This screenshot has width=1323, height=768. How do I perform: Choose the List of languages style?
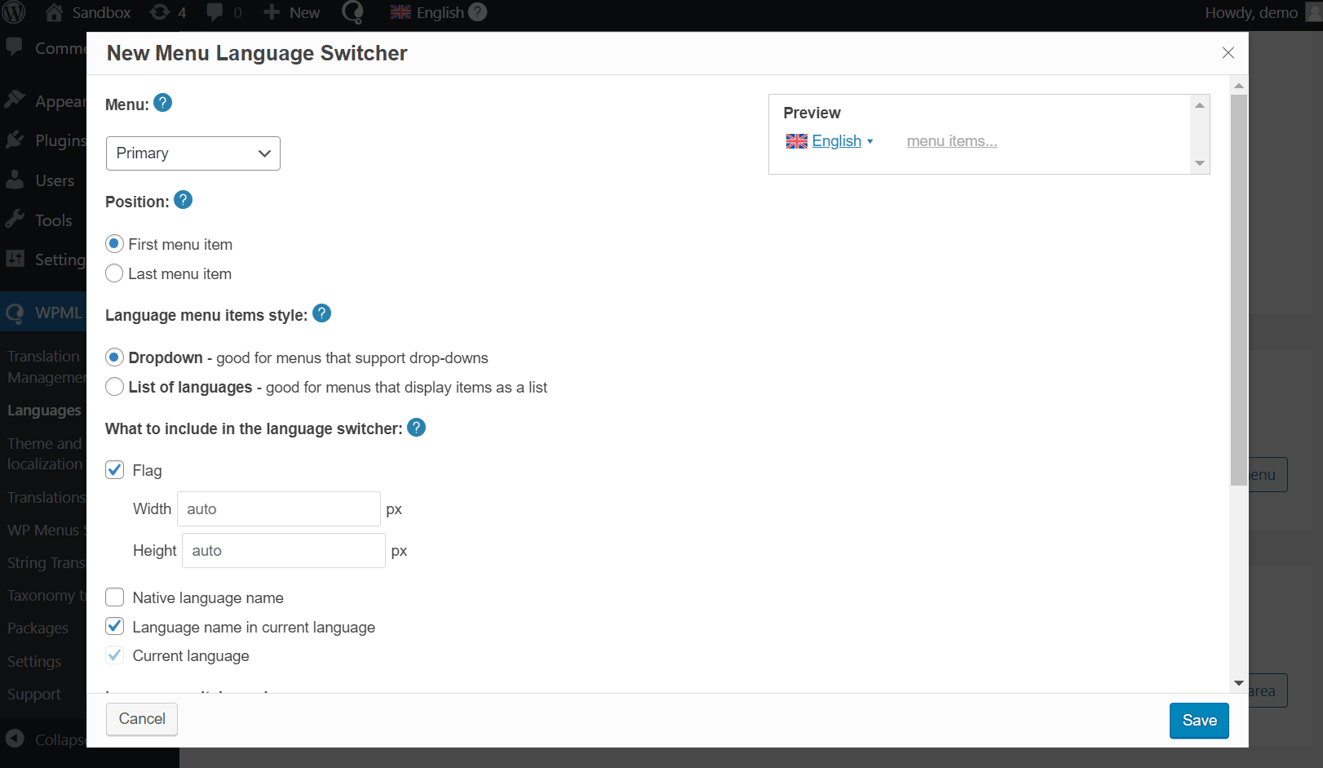click(x=114, y=387)
